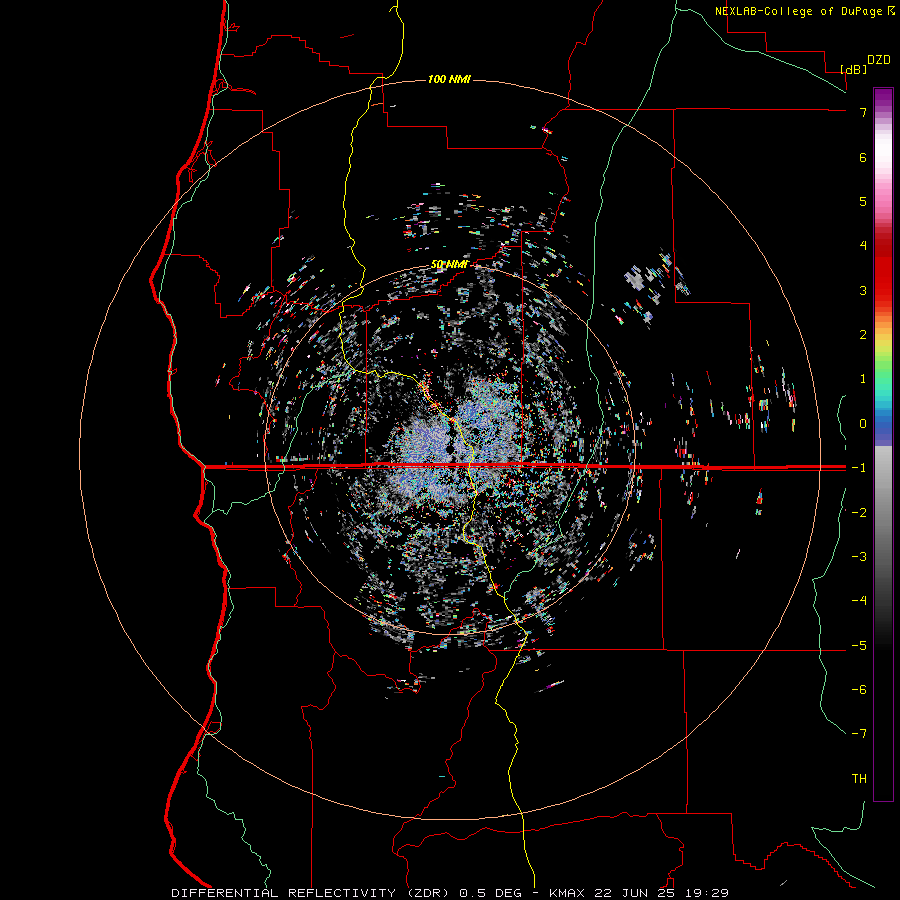Click the [dB] unit label
The width and height of the screenshot is (900, 900).
(x=854, y=69)
